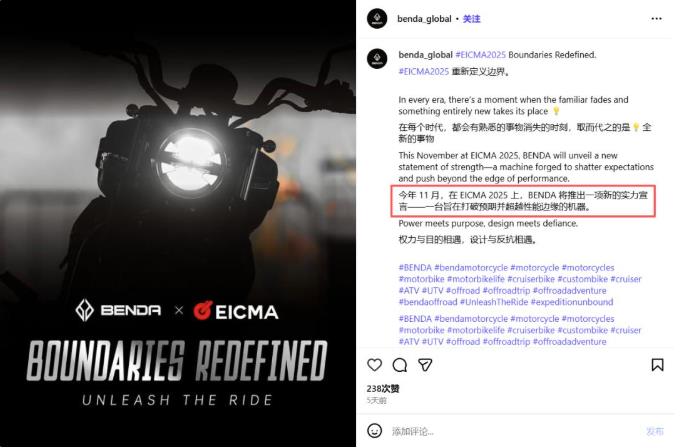687x448 pixels.
Task: Open the three-dot more options menu
Action: [x=656, y=18]
